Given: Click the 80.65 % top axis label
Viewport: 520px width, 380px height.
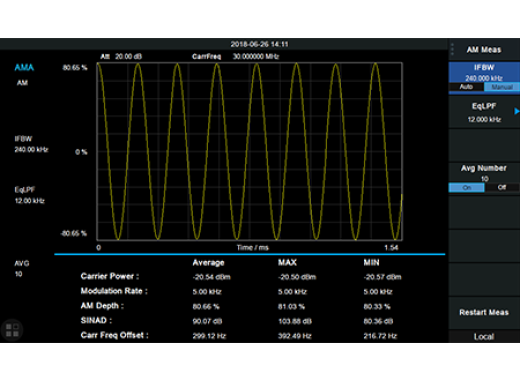Looking at the screenshot, I should [75, 68].
